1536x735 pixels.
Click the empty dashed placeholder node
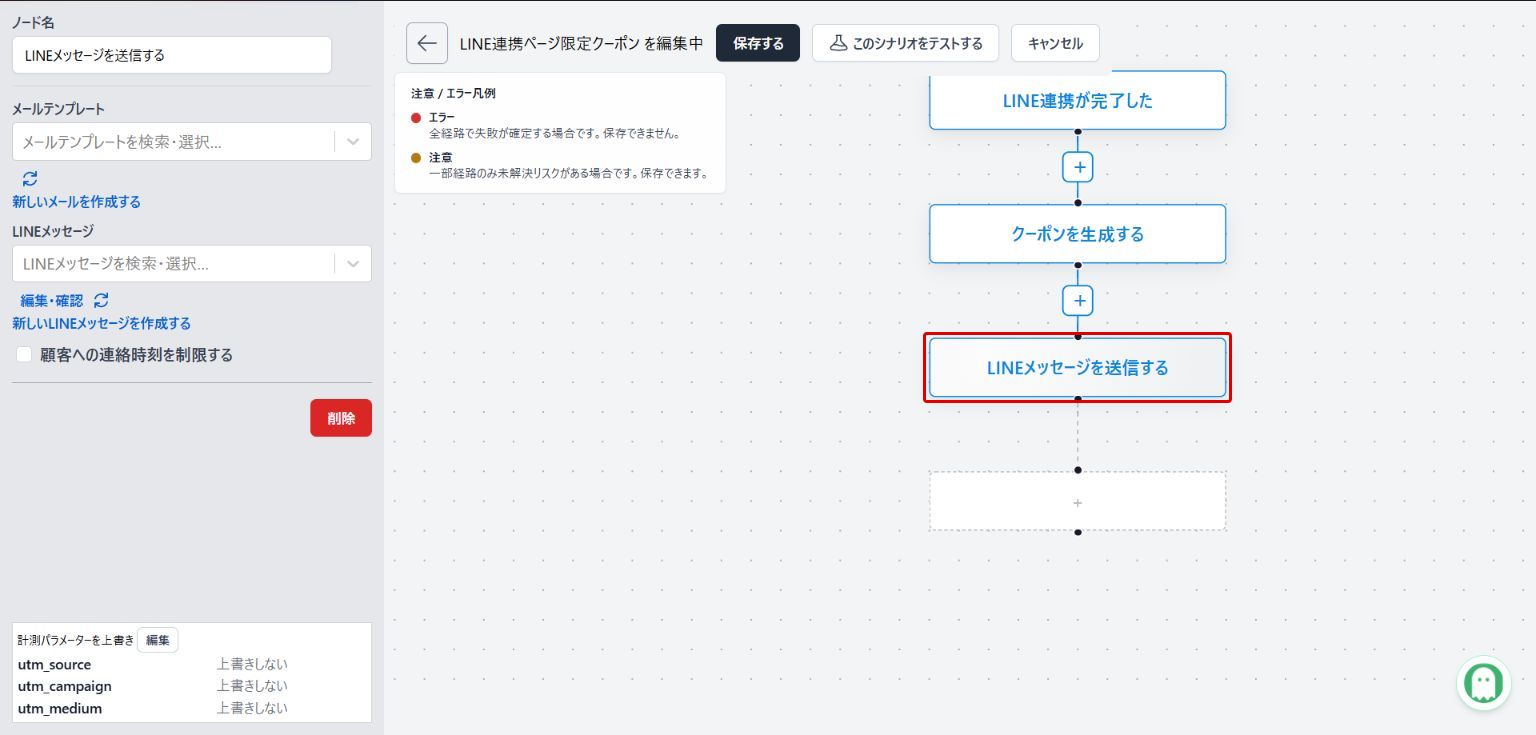(1077, 501)
